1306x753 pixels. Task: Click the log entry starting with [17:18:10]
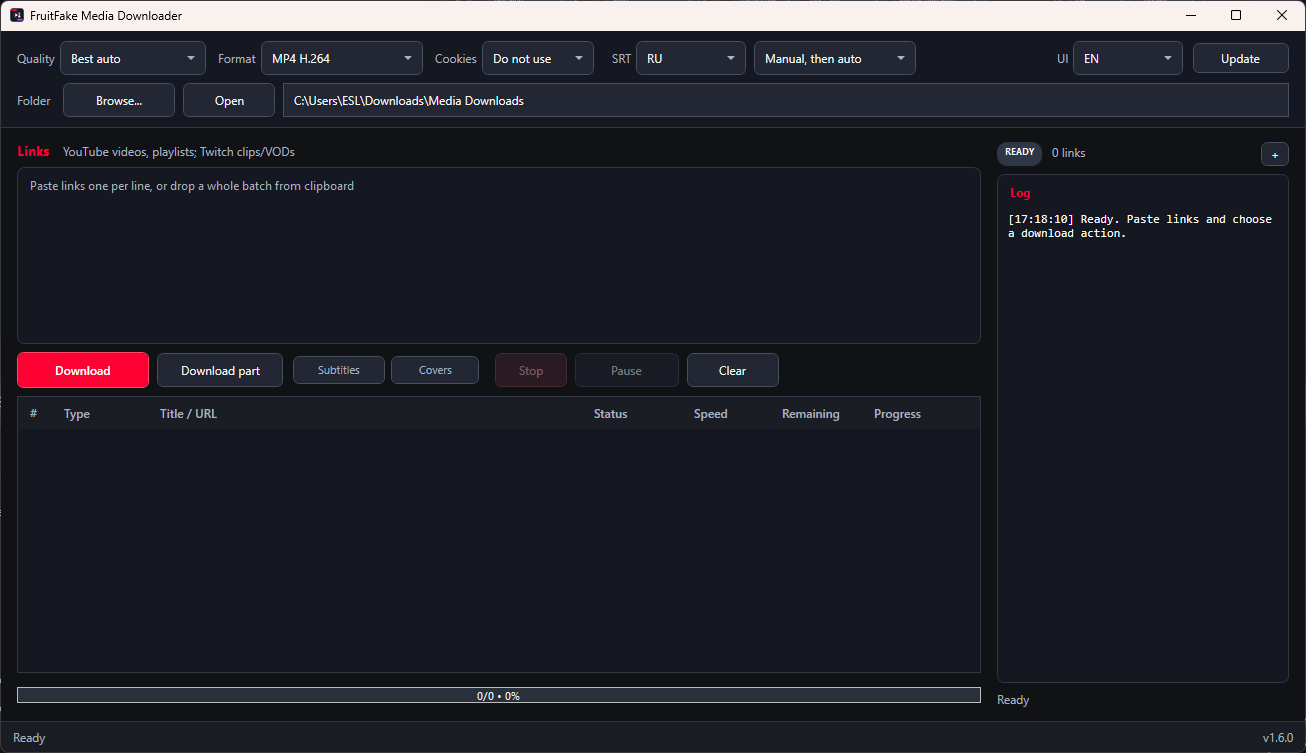(x=1140, y=226)
